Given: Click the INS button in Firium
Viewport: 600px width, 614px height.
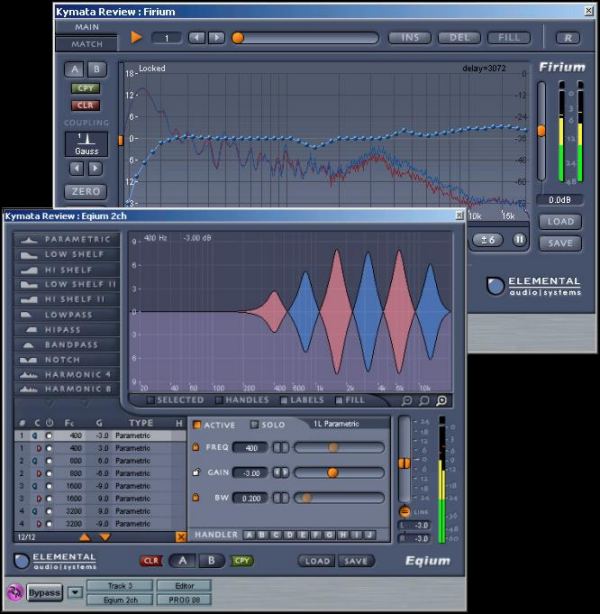Looking at the screenshot, I should 410,38.
